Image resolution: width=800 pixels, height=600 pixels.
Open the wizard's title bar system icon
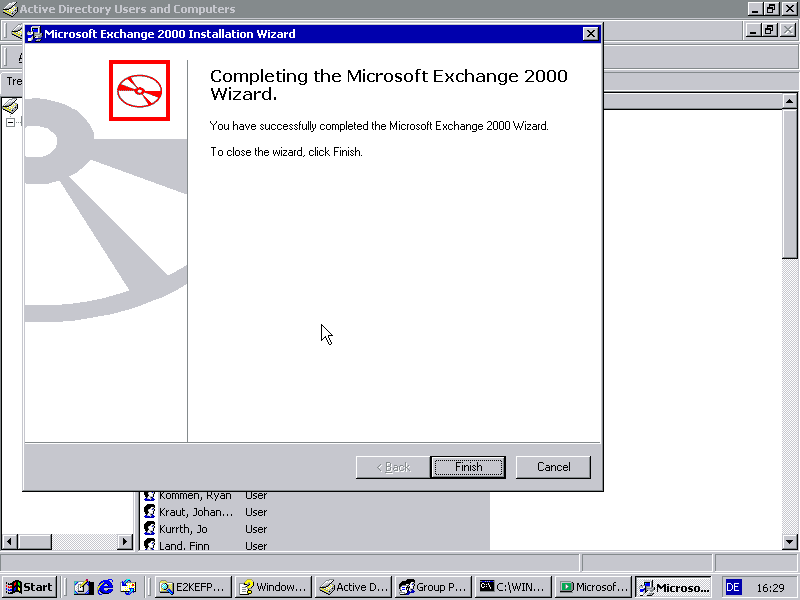[x=34, y=34]
